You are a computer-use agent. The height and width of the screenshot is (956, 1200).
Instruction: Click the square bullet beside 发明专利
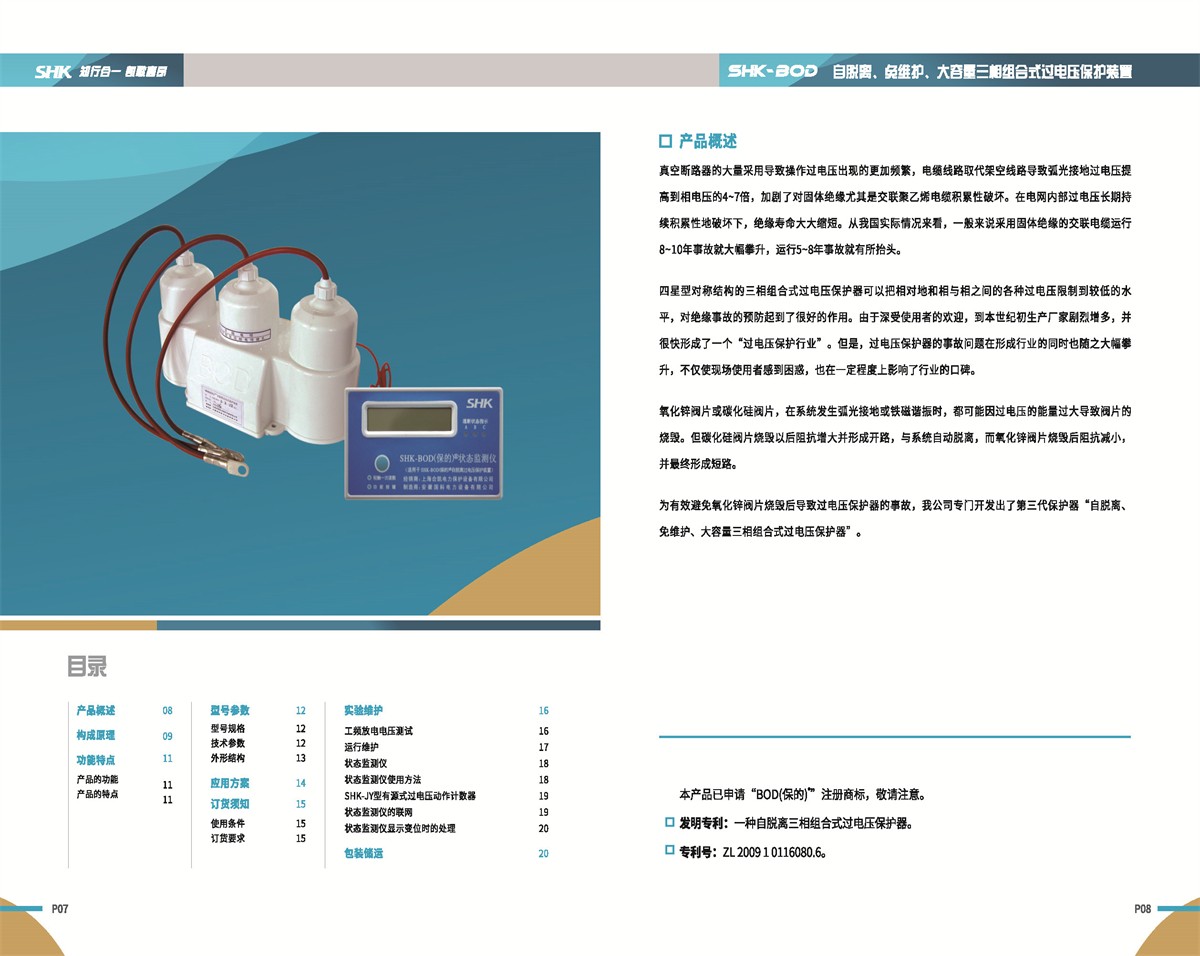click(670, 822)
